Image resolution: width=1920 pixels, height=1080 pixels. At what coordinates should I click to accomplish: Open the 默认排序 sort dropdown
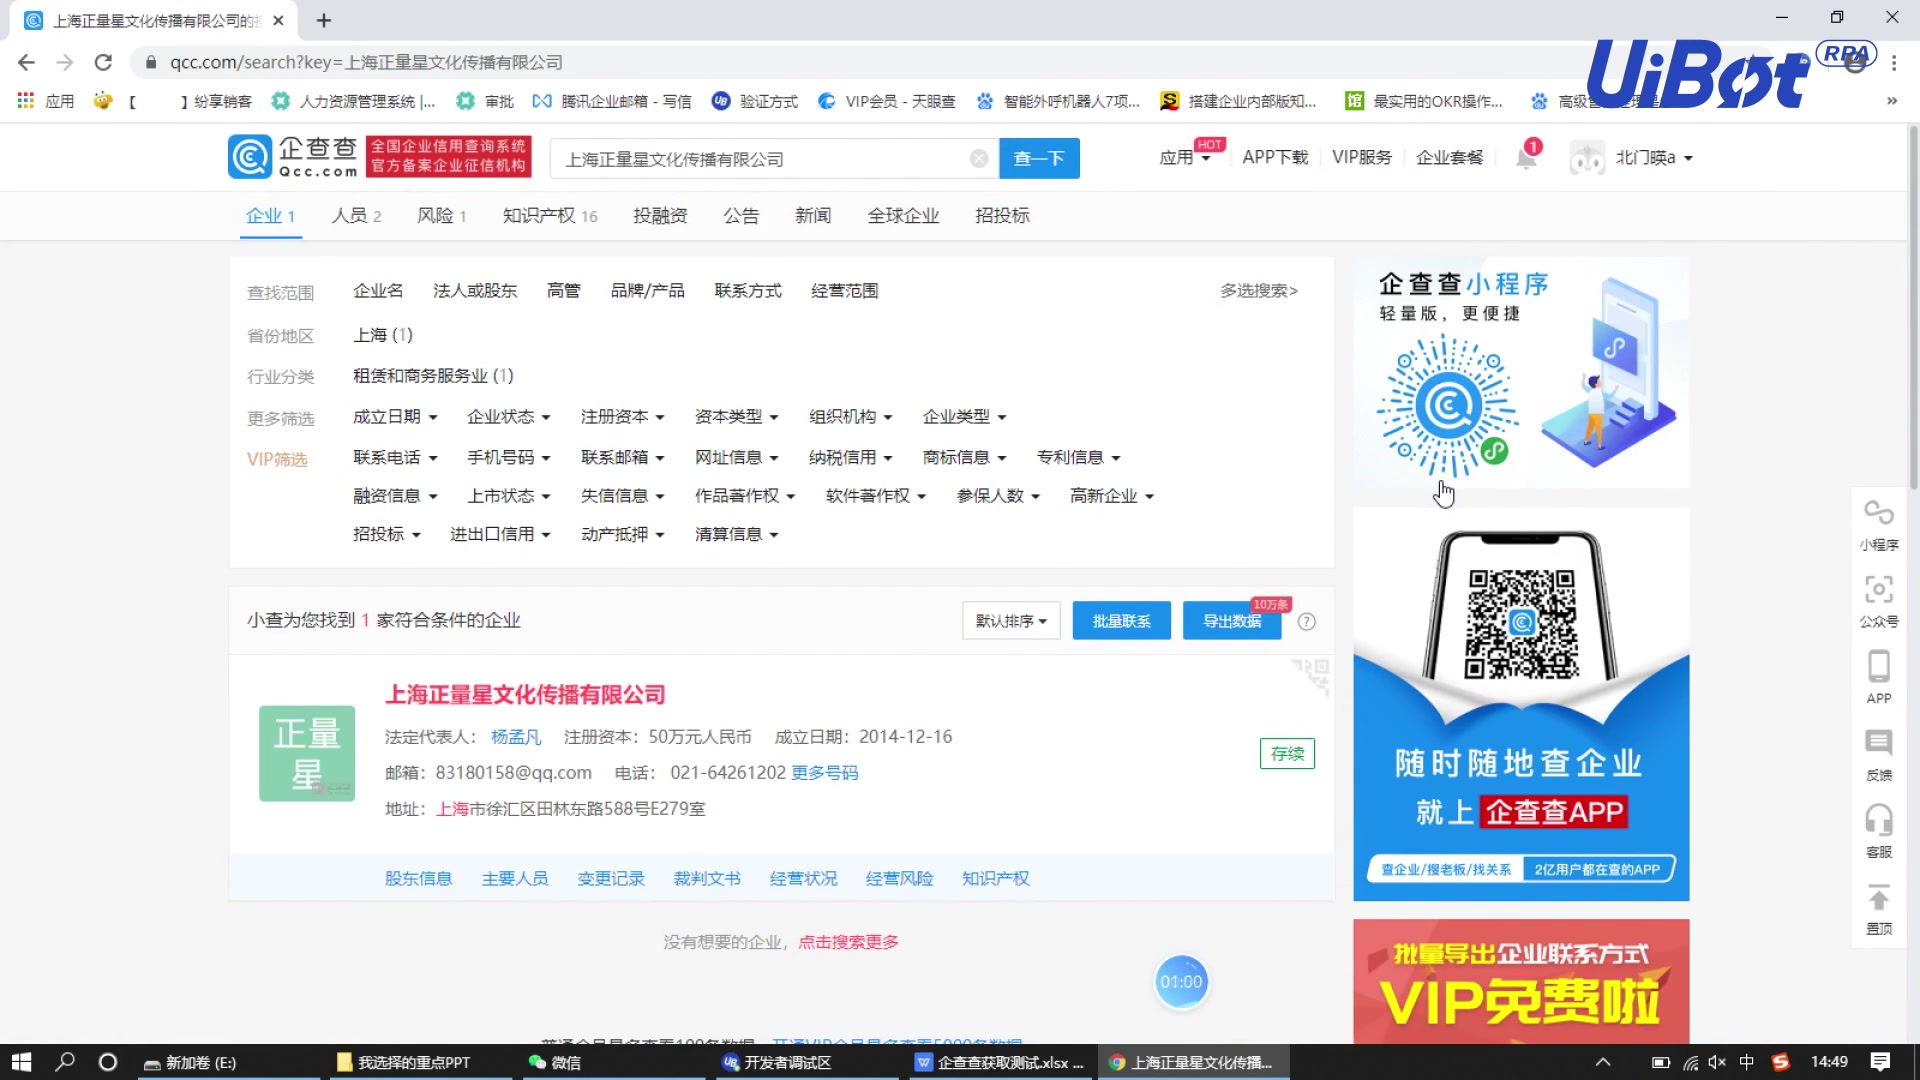[x=1011, y=621]
